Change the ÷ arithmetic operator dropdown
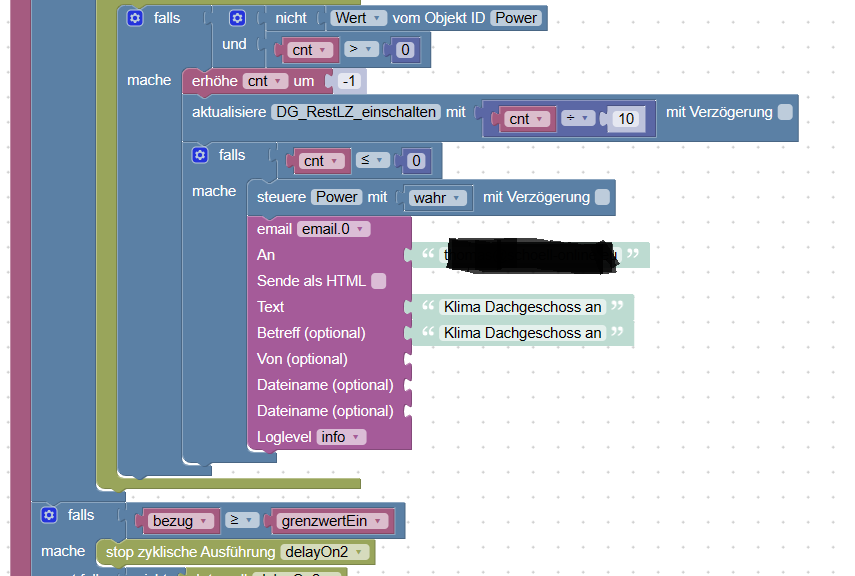855x576 pixels. [578, 118]
